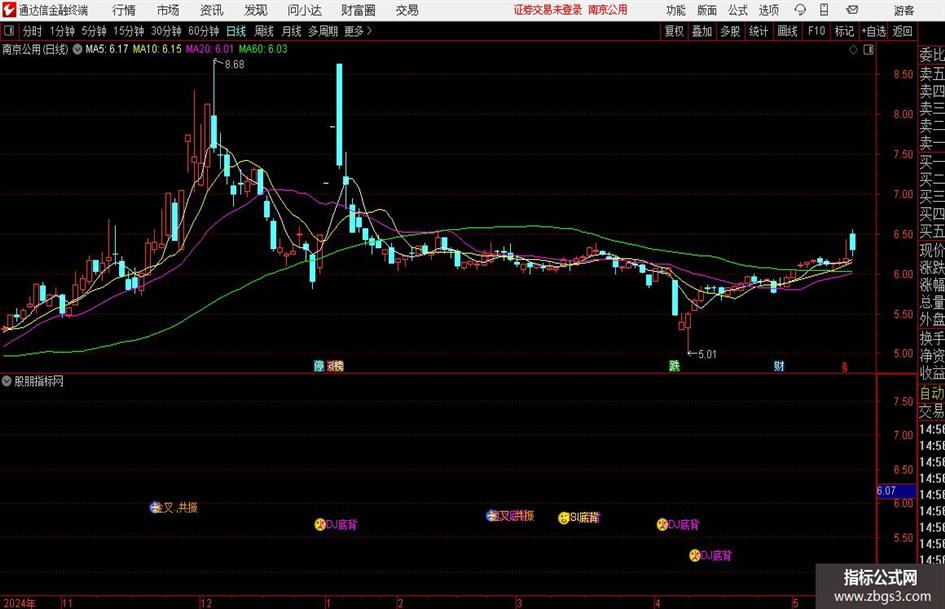The image size is (945, 609).
Task: Open the 行情 menu
Action: click(x=124, y=10)
